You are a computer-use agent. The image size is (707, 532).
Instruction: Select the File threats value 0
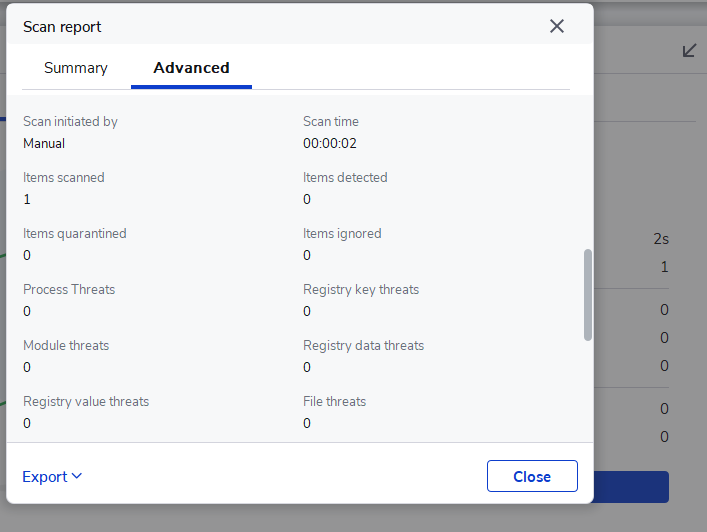307,423
